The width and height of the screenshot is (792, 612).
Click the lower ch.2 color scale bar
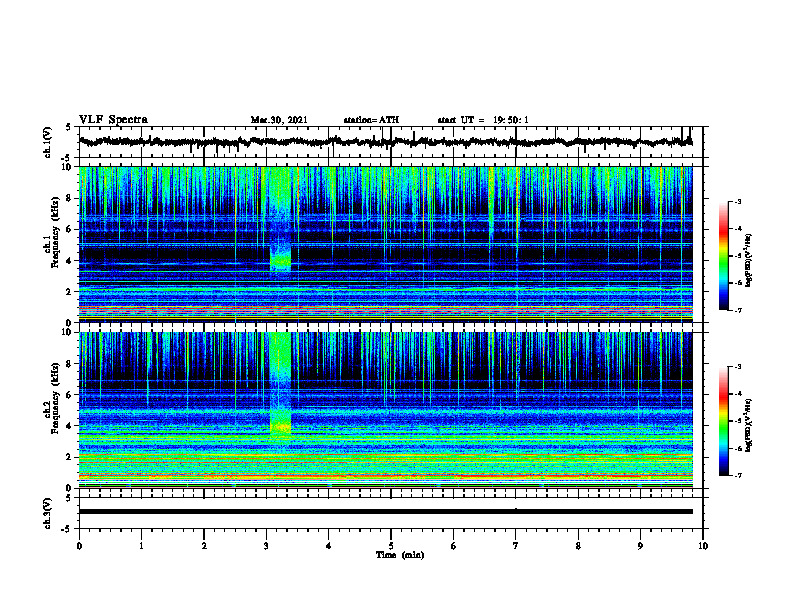click(x=724, y=421)
